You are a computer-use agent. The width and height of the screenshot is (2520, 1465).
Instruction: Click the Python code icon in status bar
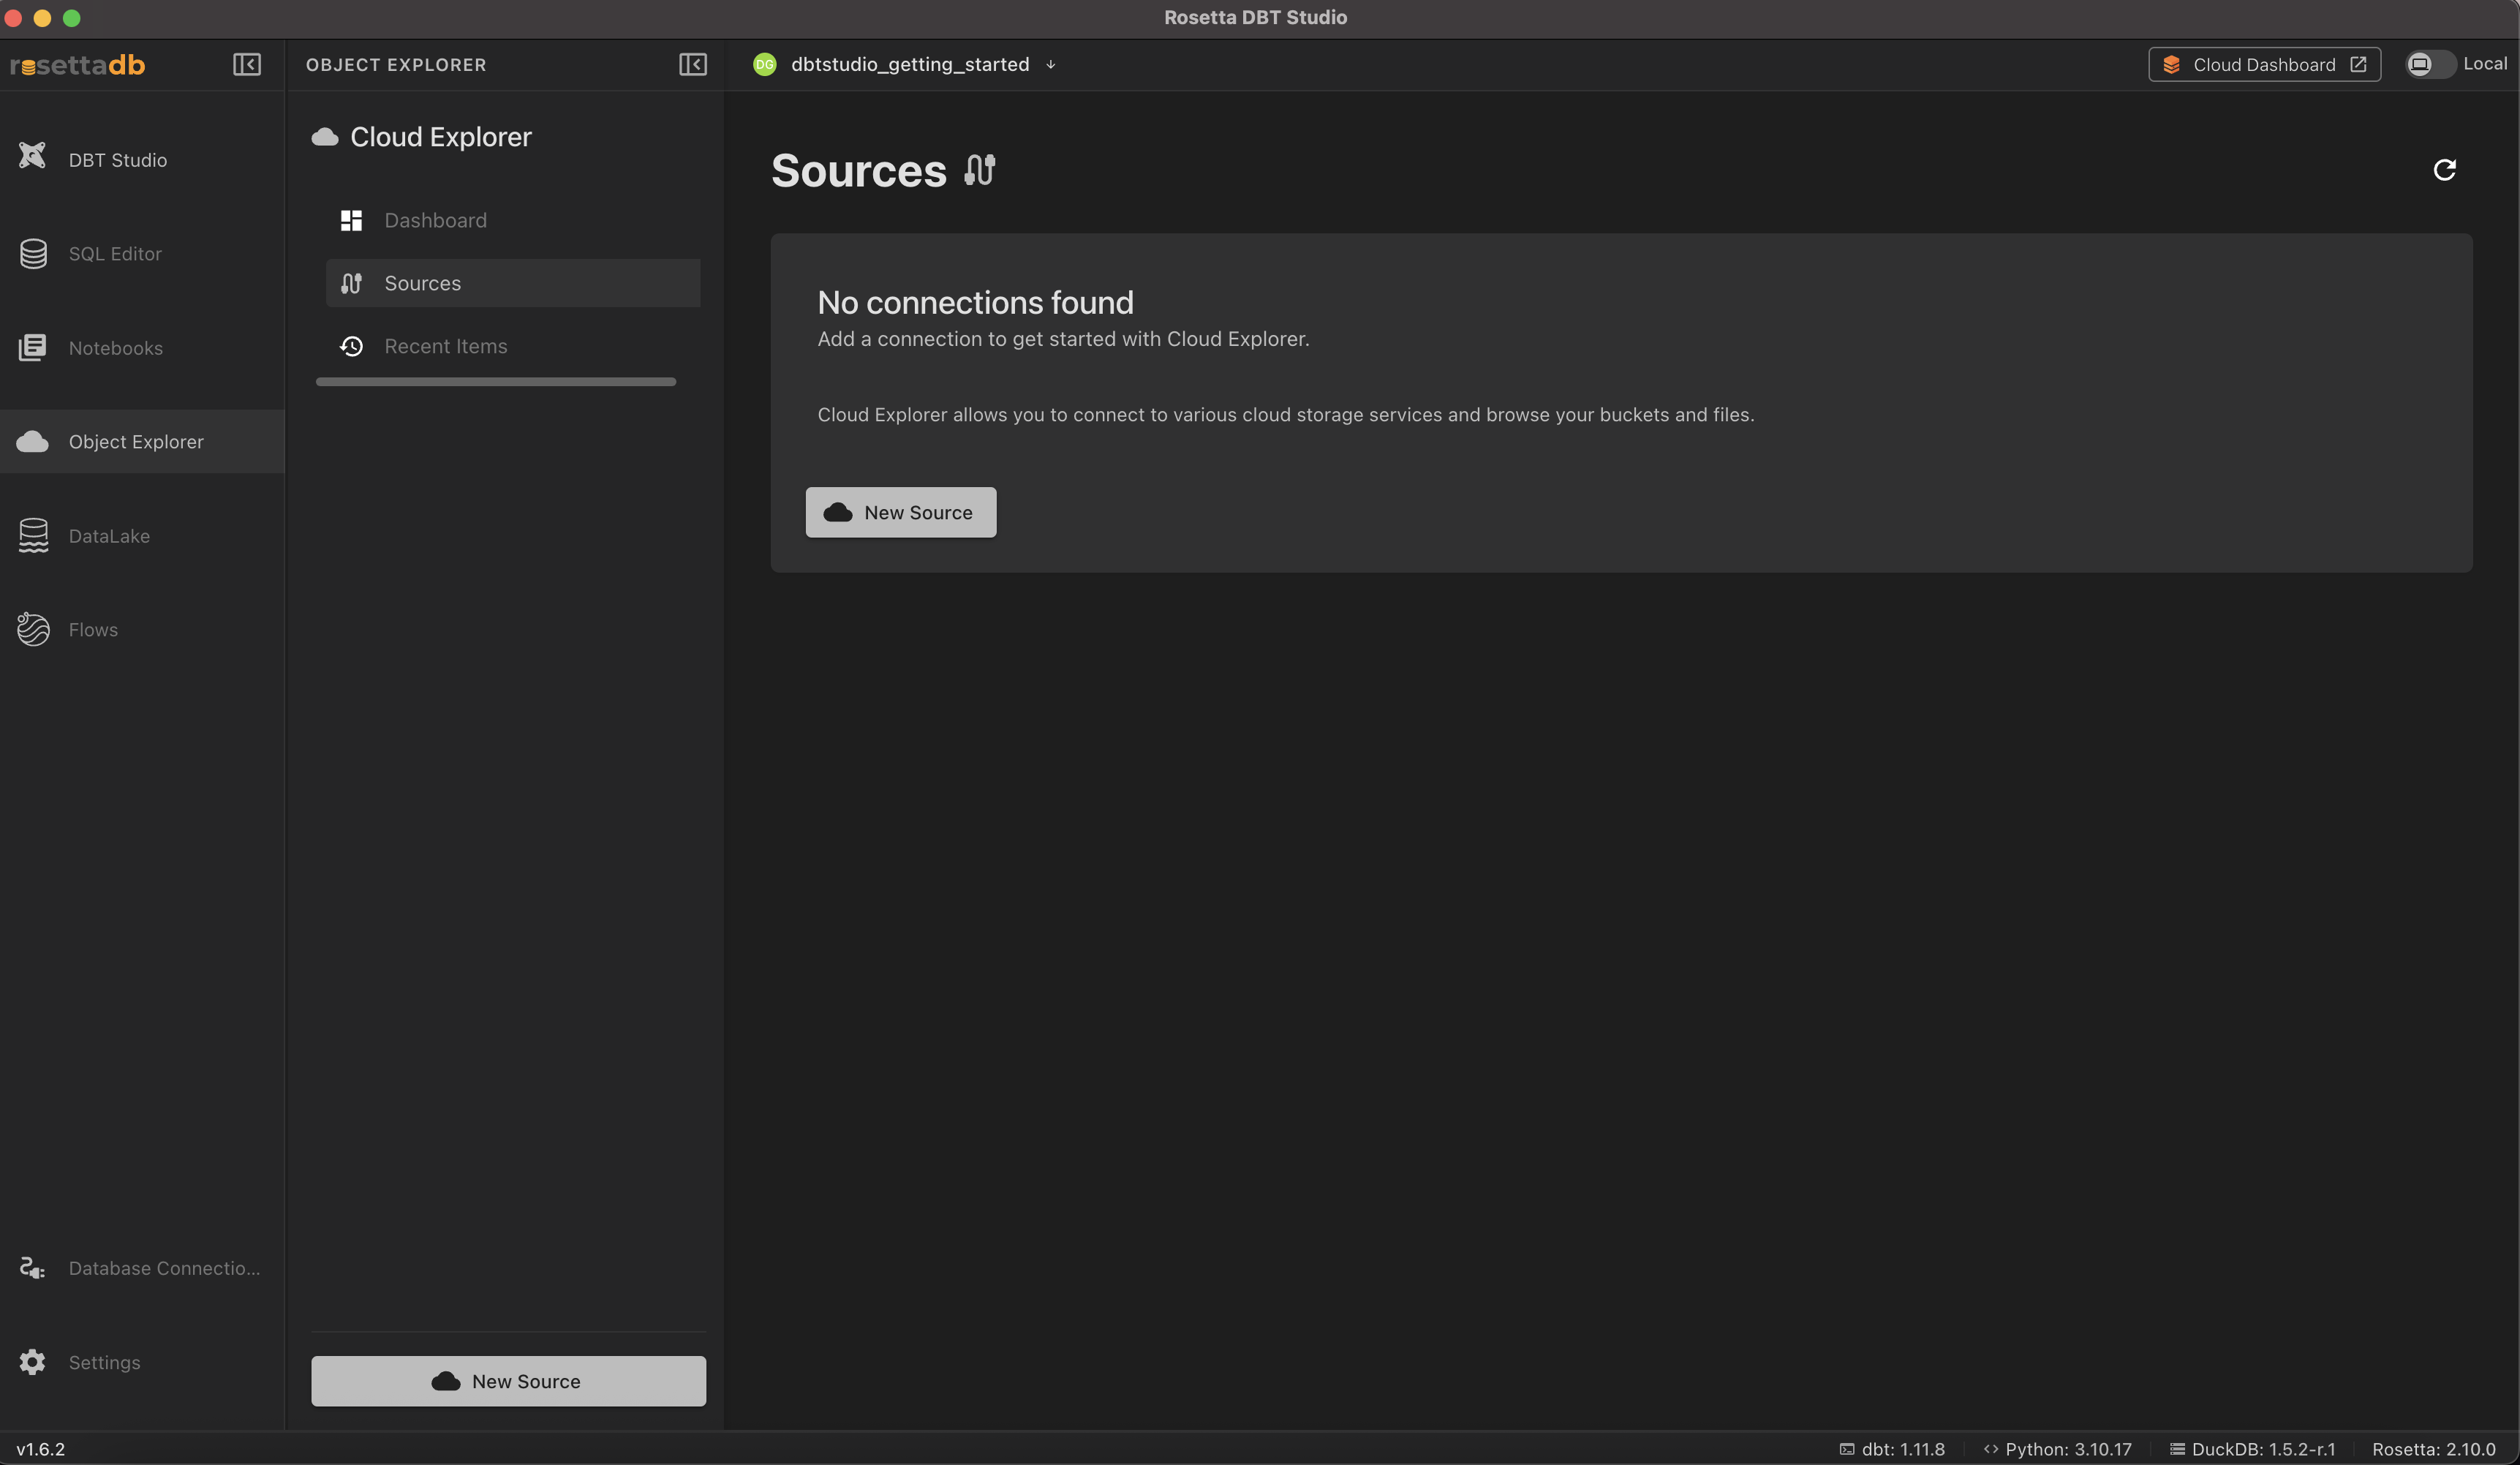tap(1991, 1449)
